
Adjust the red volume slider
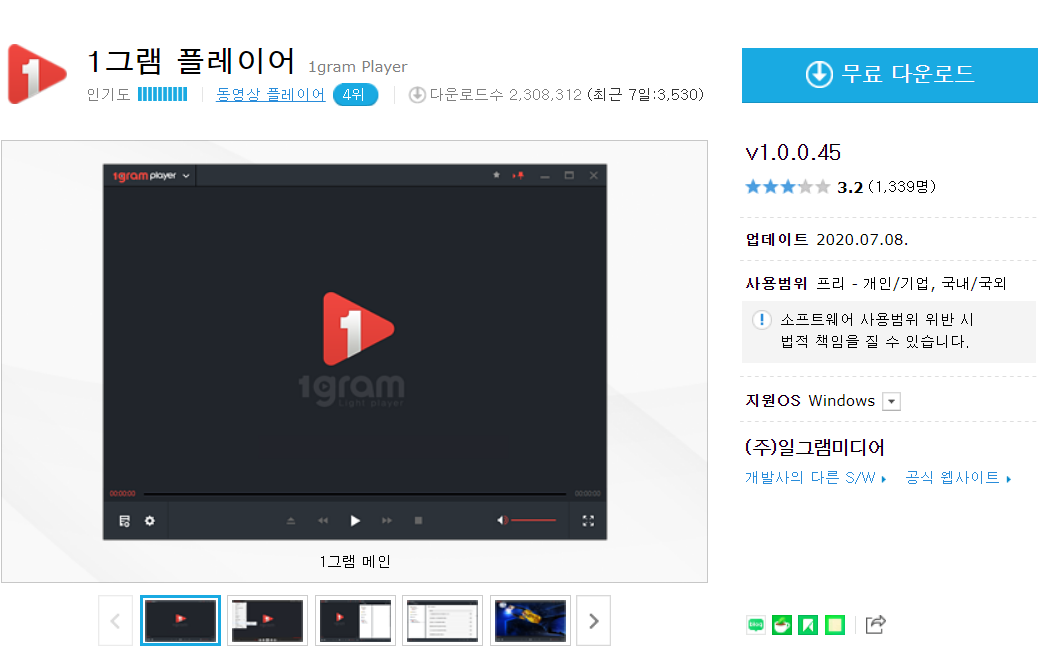coord(533,520)
